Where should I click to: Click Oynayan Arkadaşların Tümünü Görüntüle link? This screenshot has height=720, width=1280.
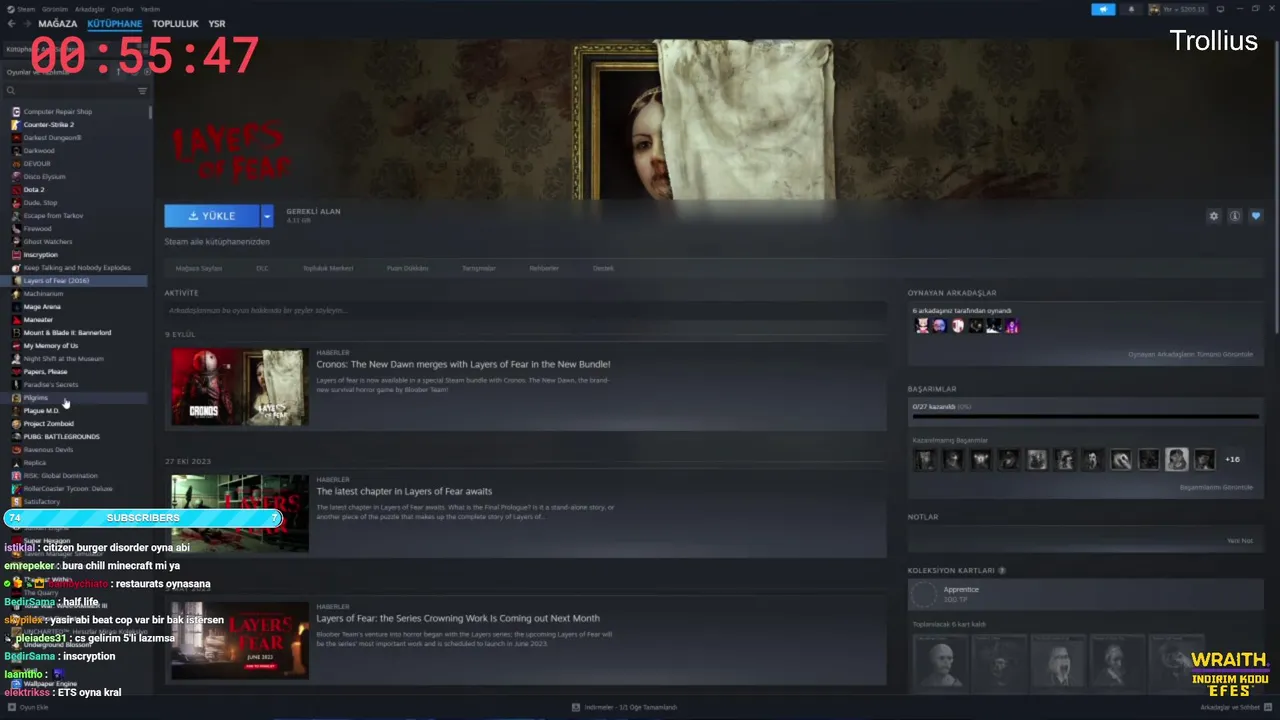[x=1190, y=354]
